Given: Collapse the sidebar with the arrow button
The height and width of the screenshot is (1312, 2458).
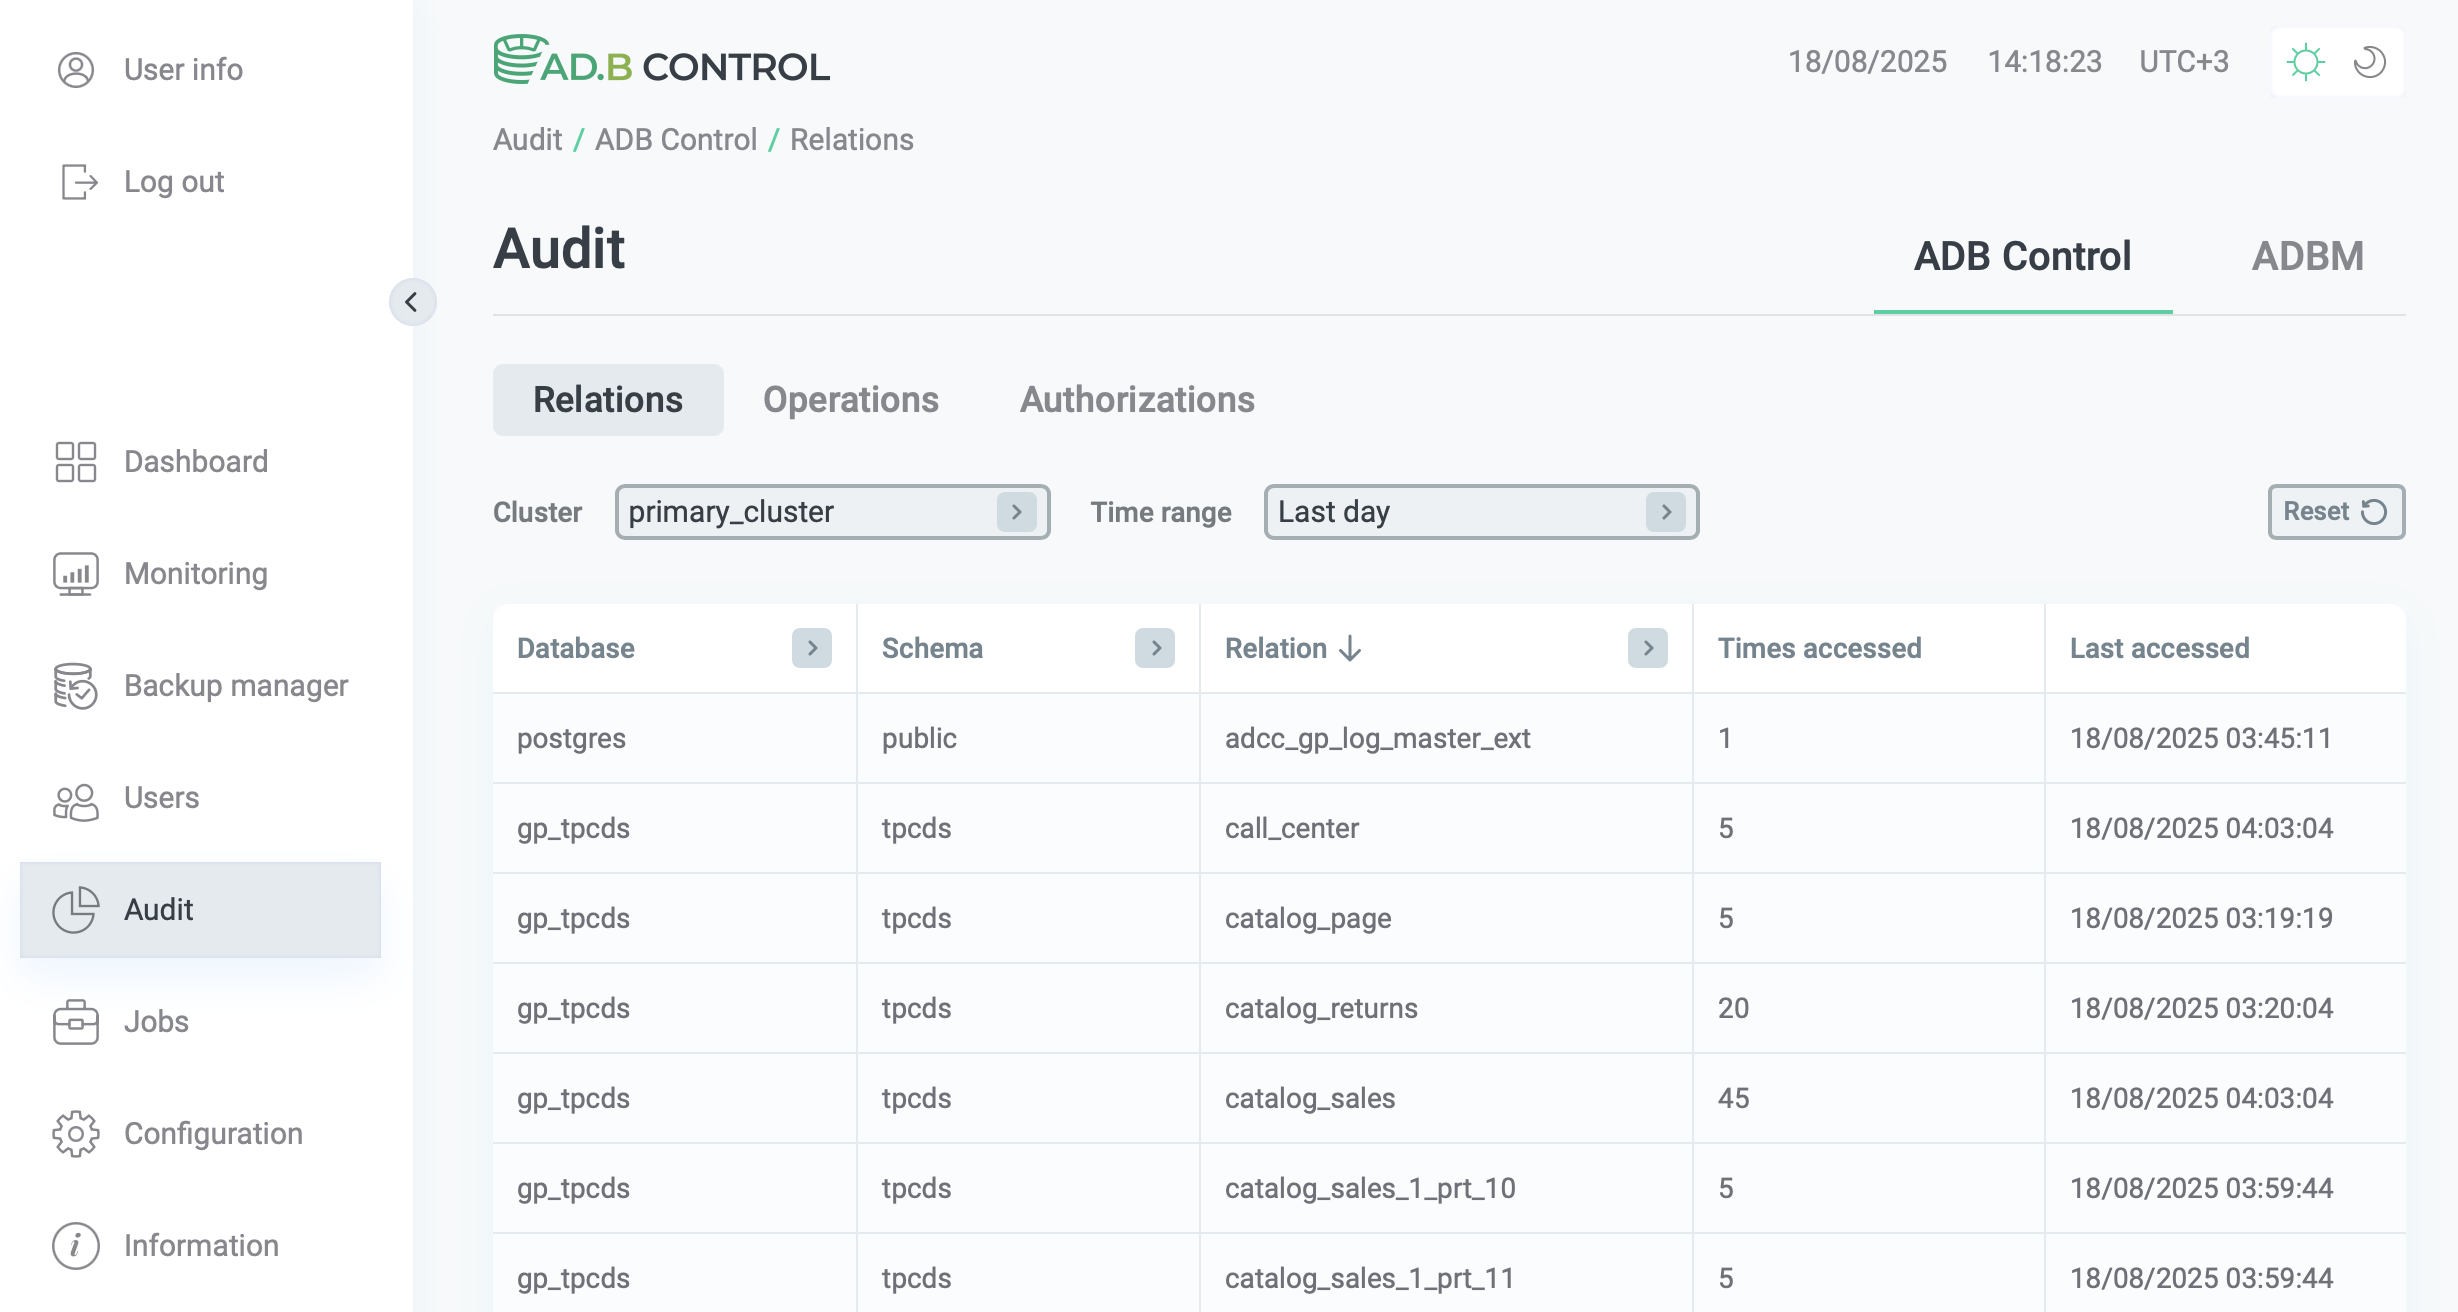Looking at the screenshot, I should pos(412,302).
